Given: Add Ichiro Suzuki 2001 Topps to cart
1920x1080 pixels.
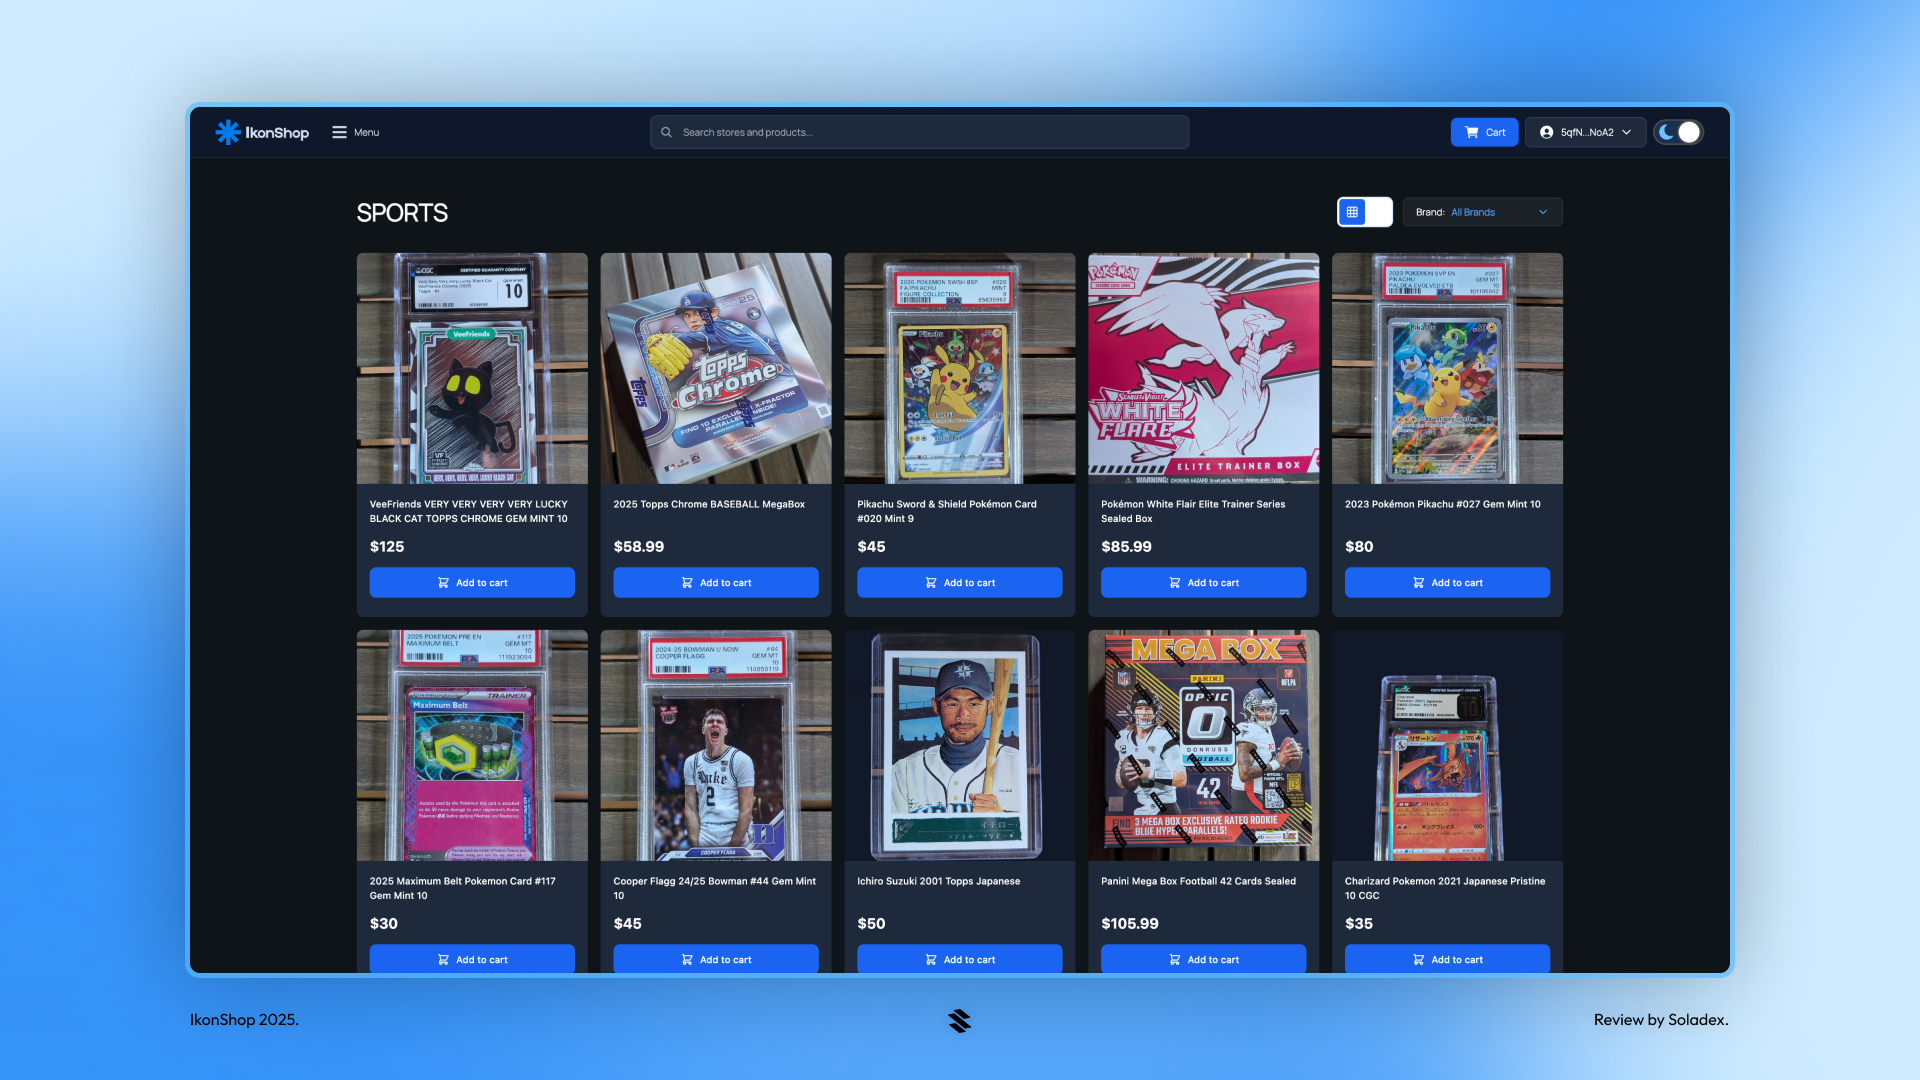Looking at the screenshot, I should 960,959.
